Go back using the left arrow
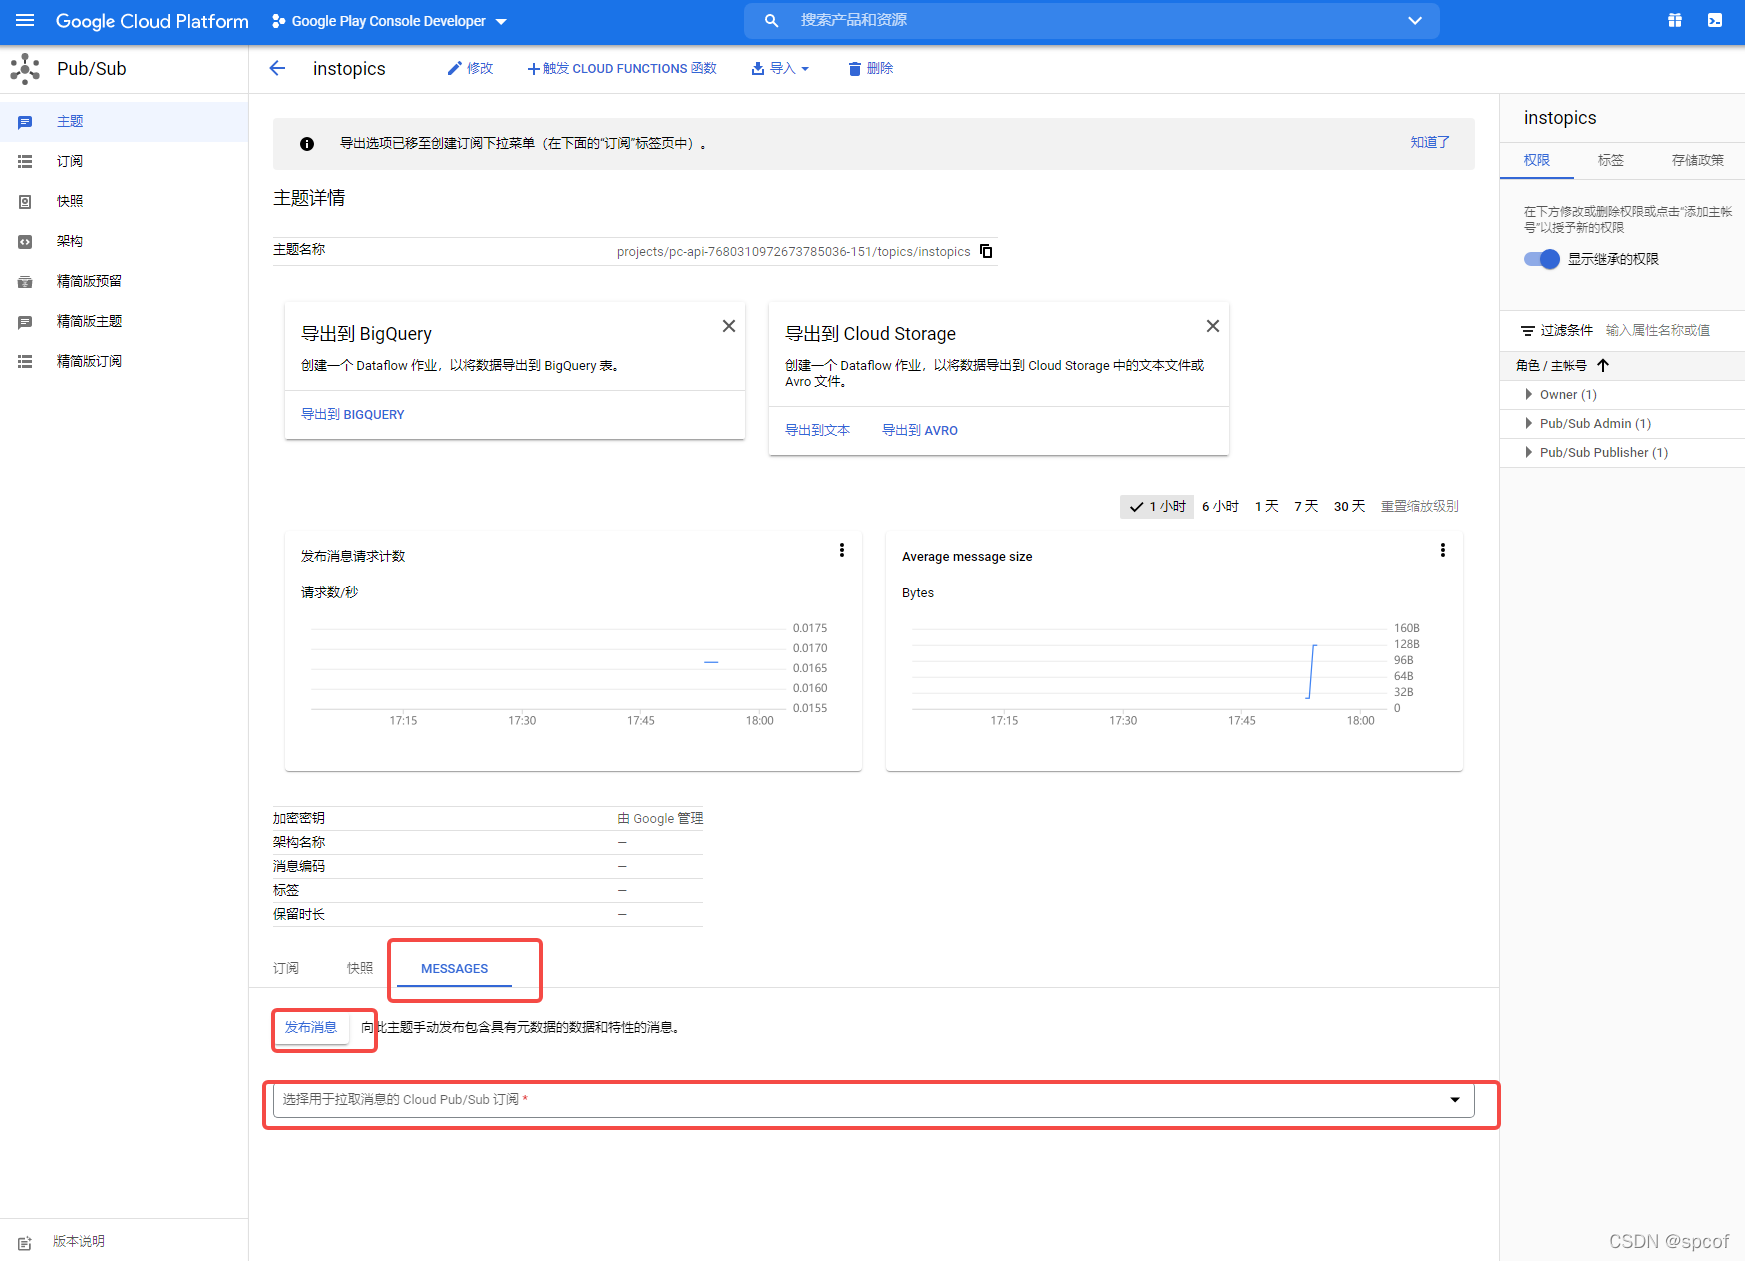This screenshot has height=1261, width=1745. (277, 68)
